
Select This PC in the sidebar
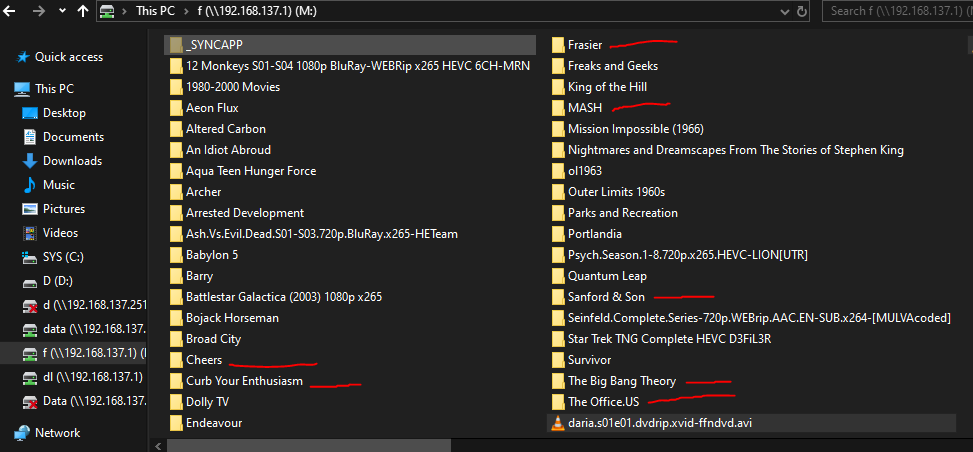click(55, 89)
